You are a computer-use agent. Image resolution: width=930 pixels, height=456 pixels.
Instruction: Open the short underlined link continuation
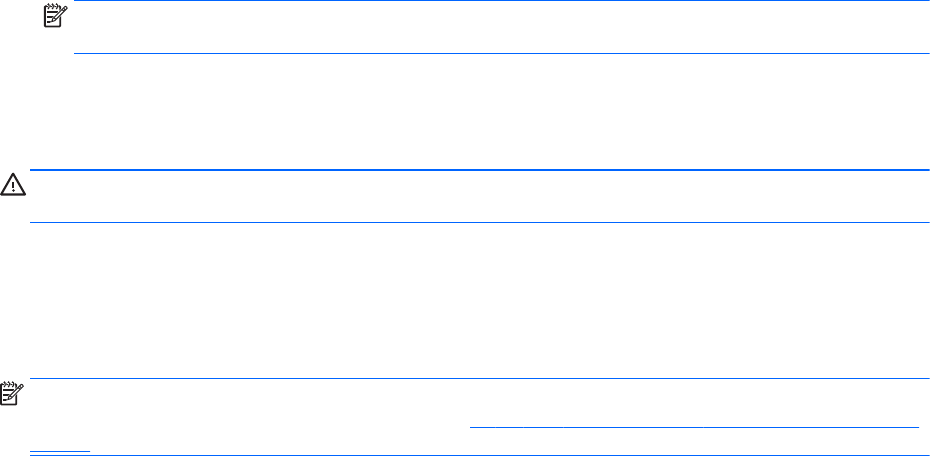pos(60,451)
